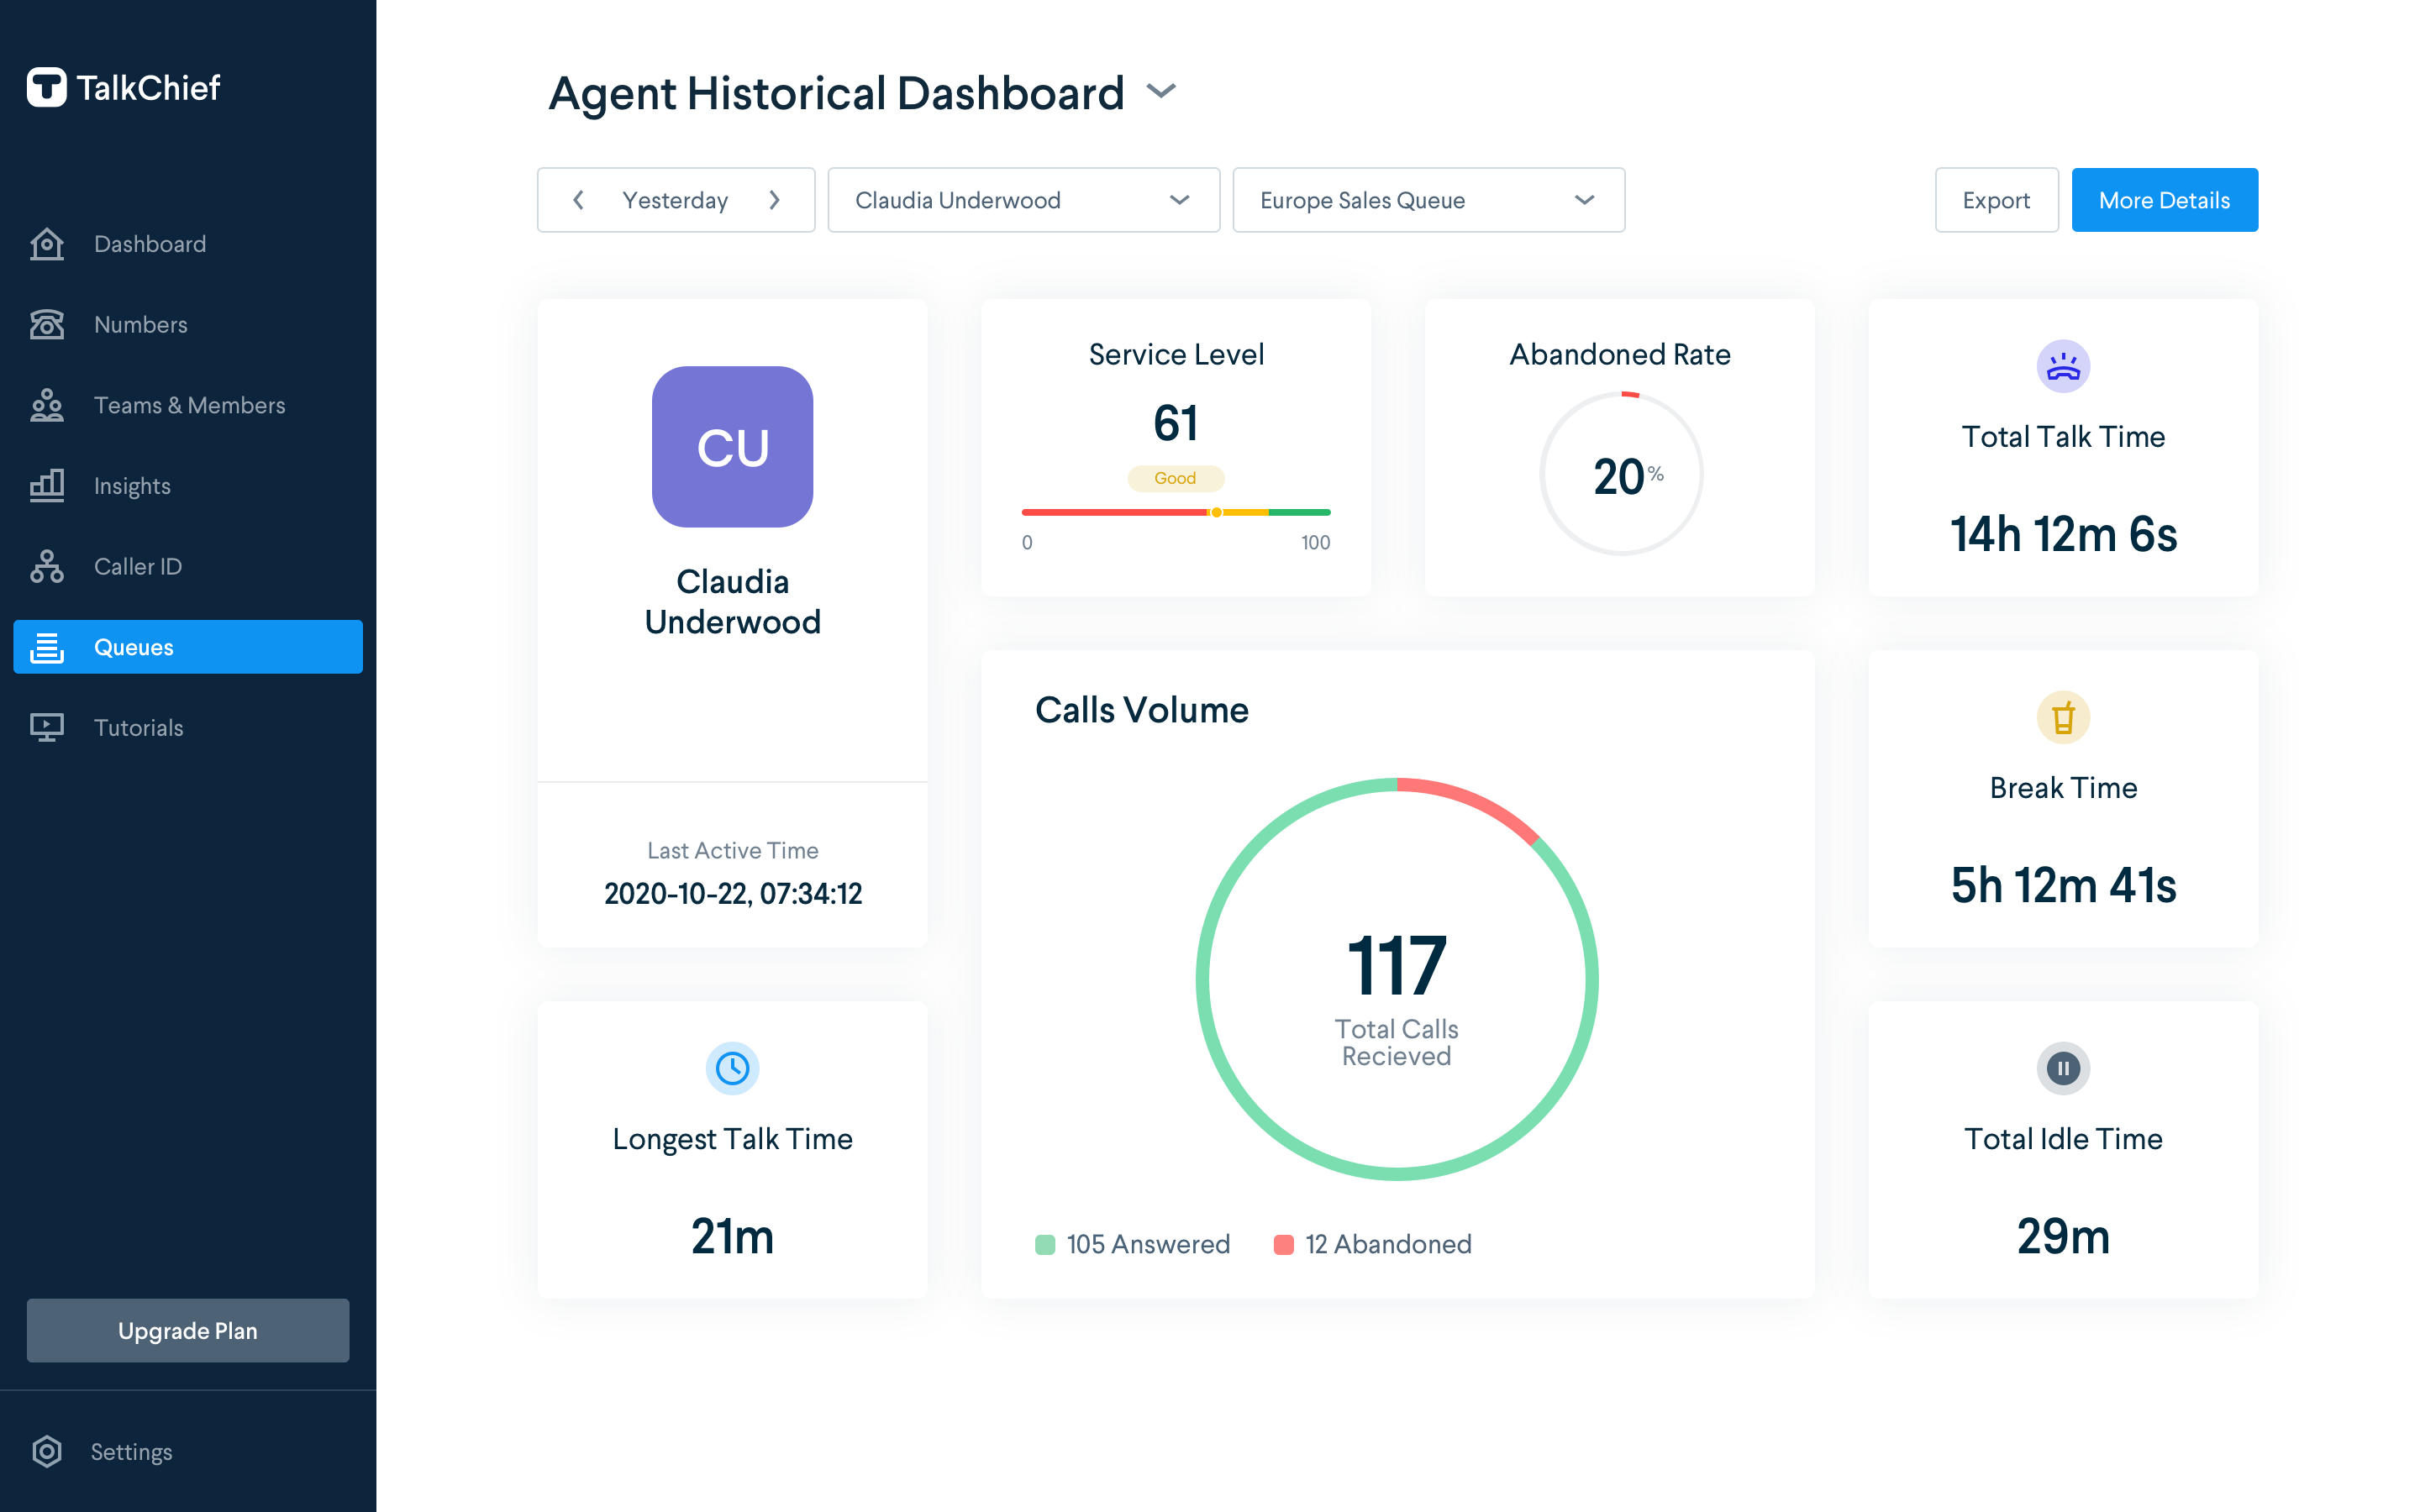
Task: Select the Dashboard menu entry
Action: pos(150,244)
